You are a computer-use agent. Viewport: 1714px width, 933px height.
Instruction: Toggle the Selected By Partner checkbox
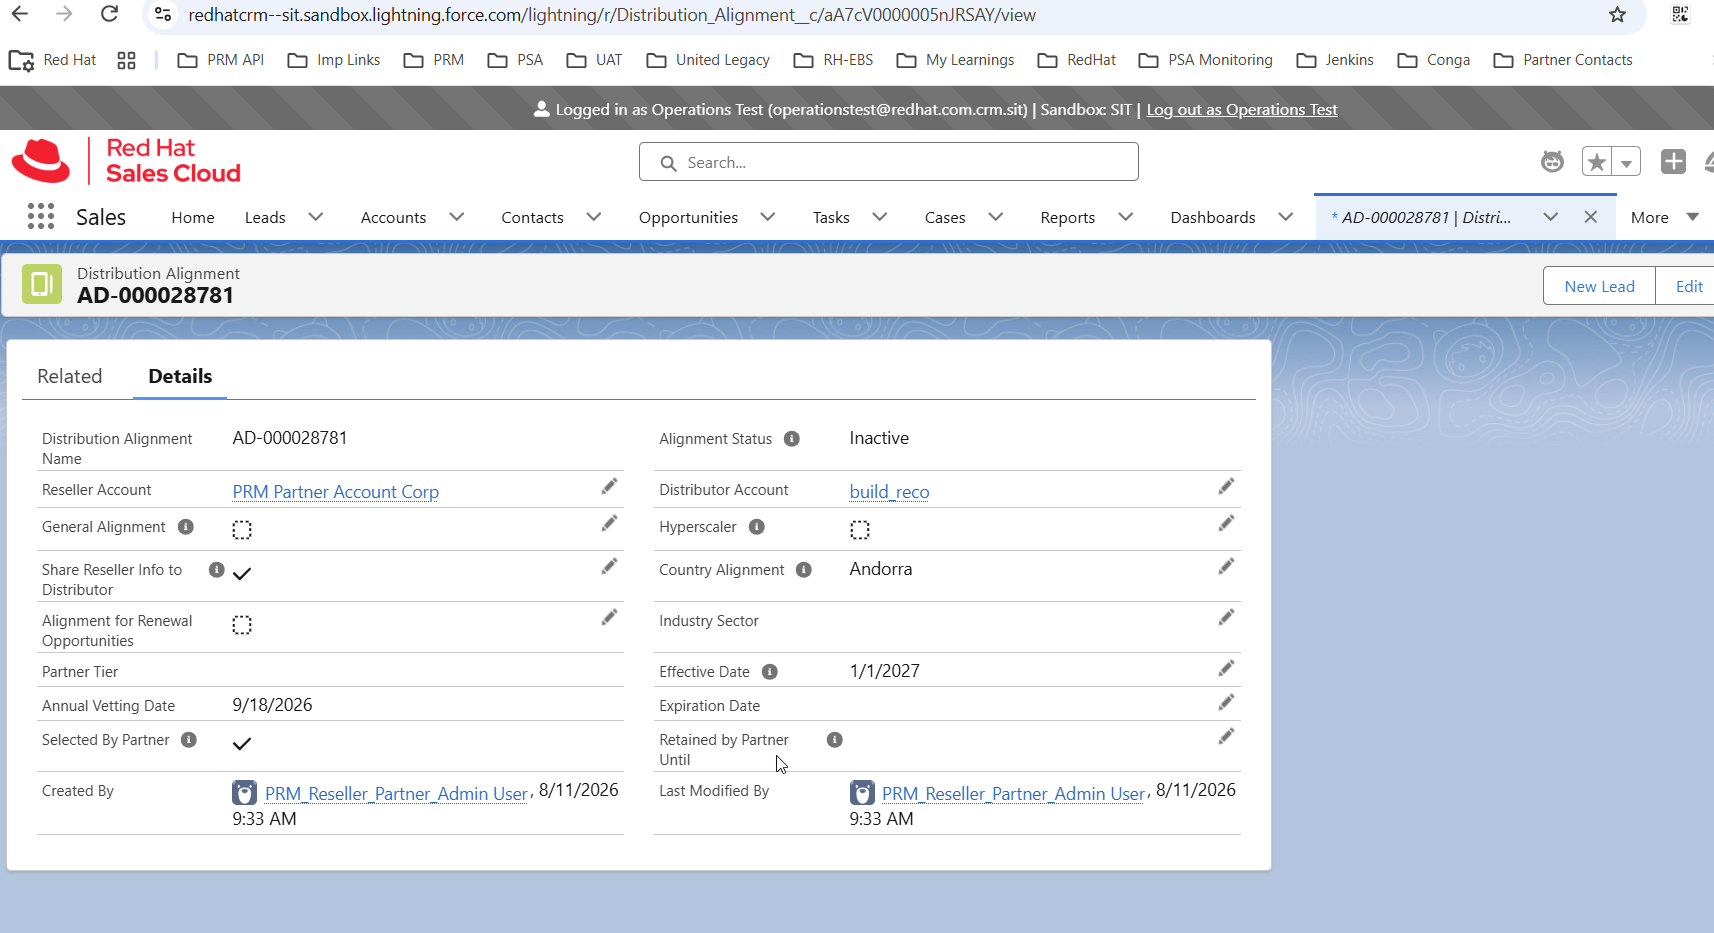click(x=242, y=744)
